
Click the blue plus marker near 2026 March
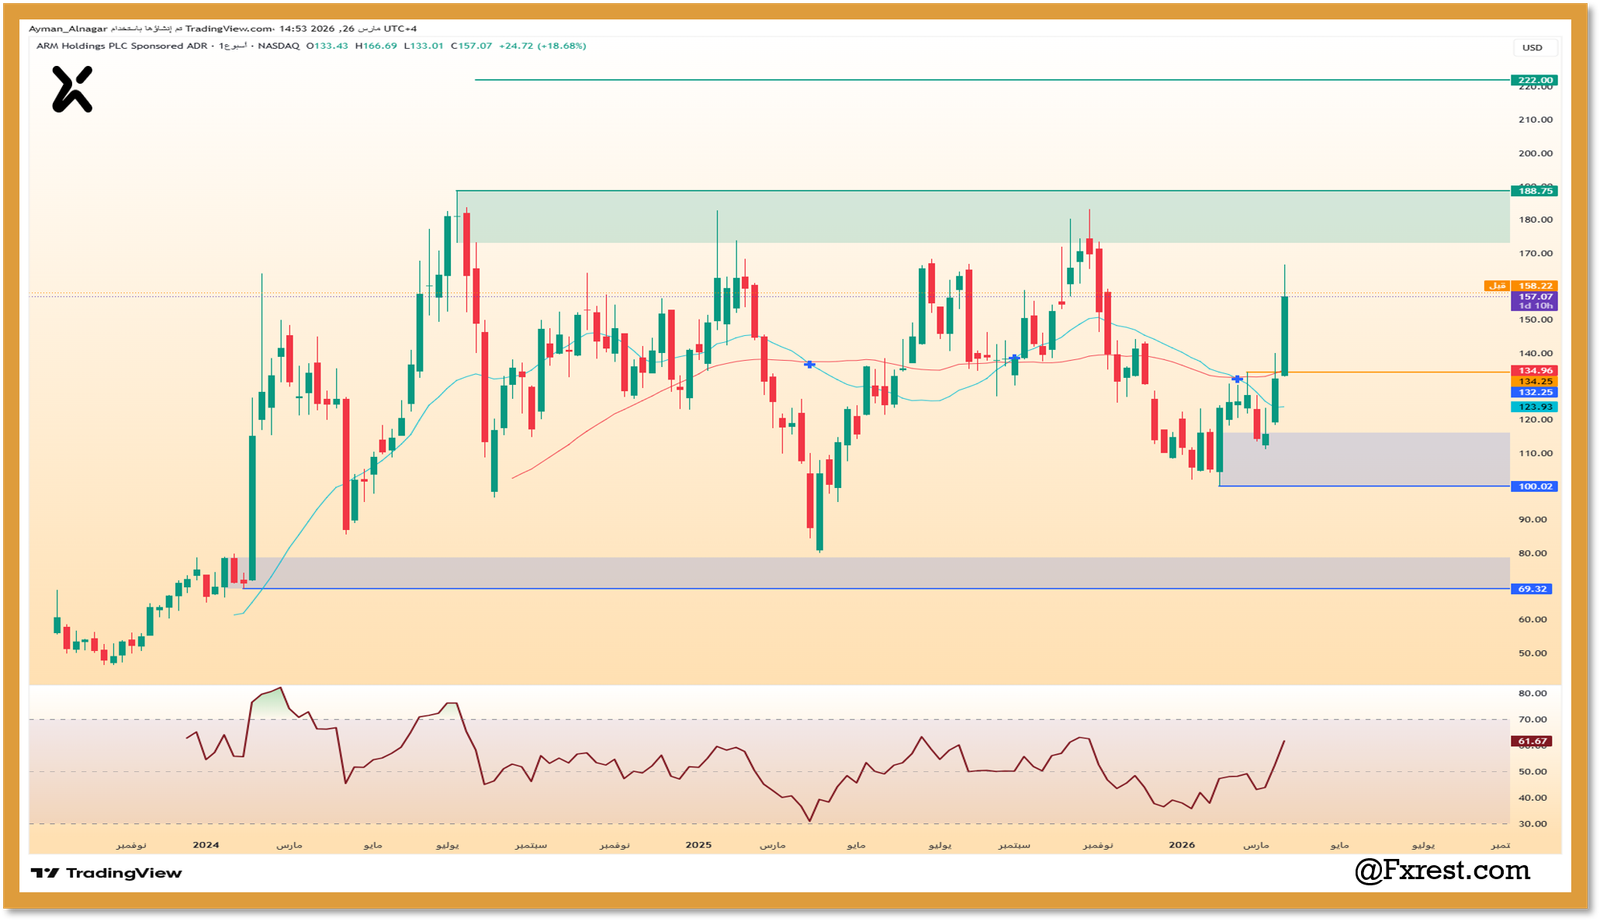tap(1238, 379)
